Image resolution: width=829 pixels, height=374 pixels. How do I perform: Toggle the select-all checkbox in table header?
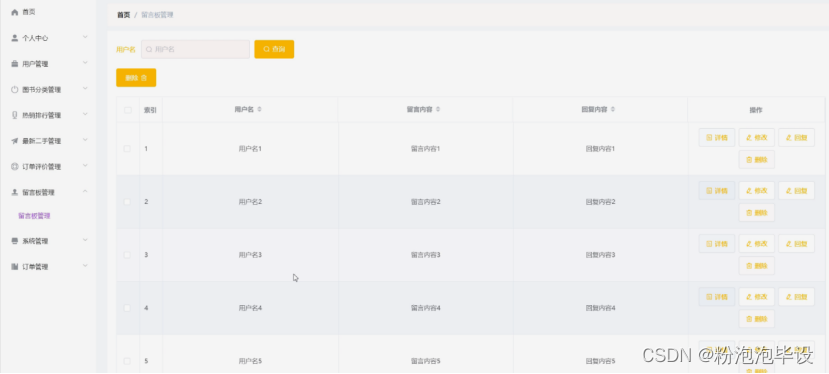[127, 110]
